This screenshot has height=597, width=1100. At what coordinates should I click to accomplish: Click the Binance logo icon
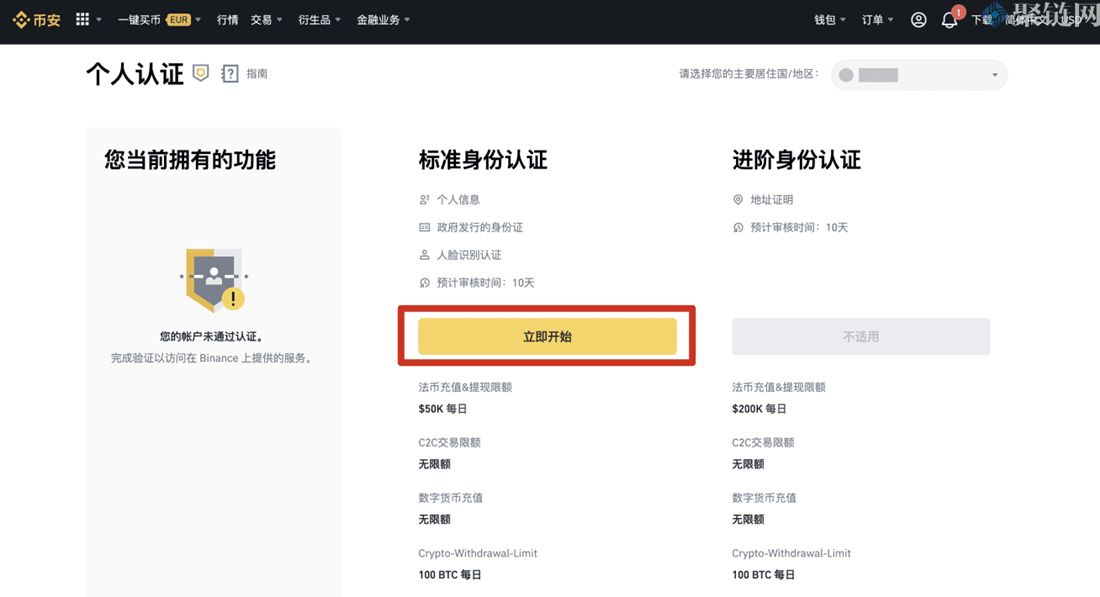click(x=22, y=19)
